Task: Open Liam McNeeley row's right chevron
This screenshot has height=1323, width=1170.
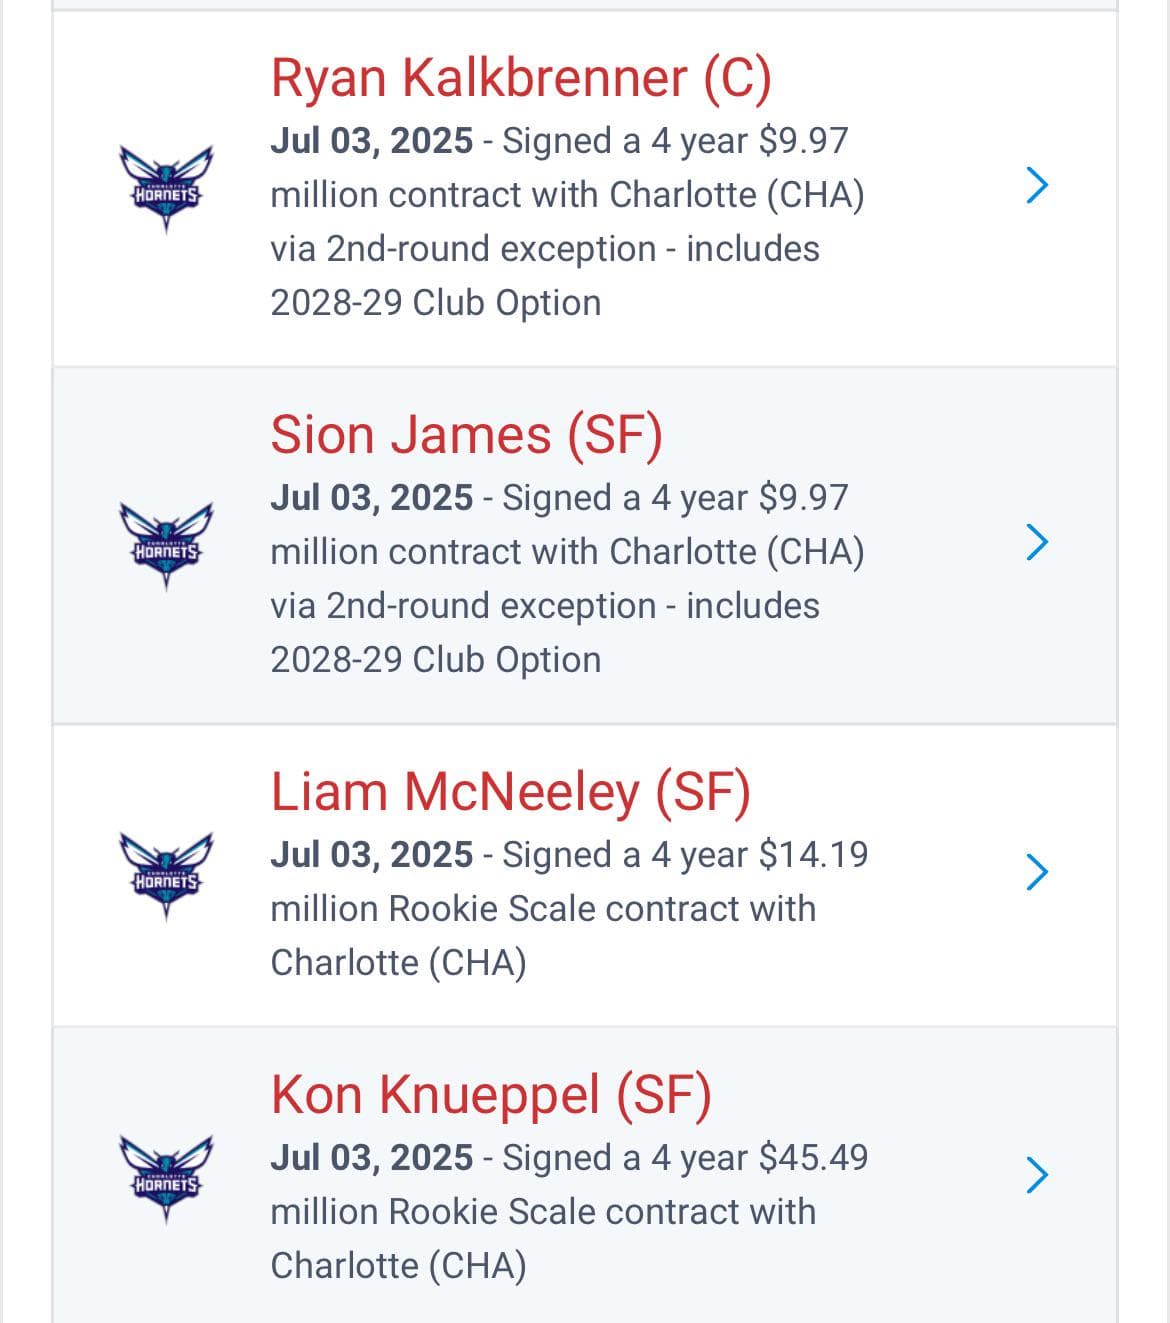Action: point(1037,871)
